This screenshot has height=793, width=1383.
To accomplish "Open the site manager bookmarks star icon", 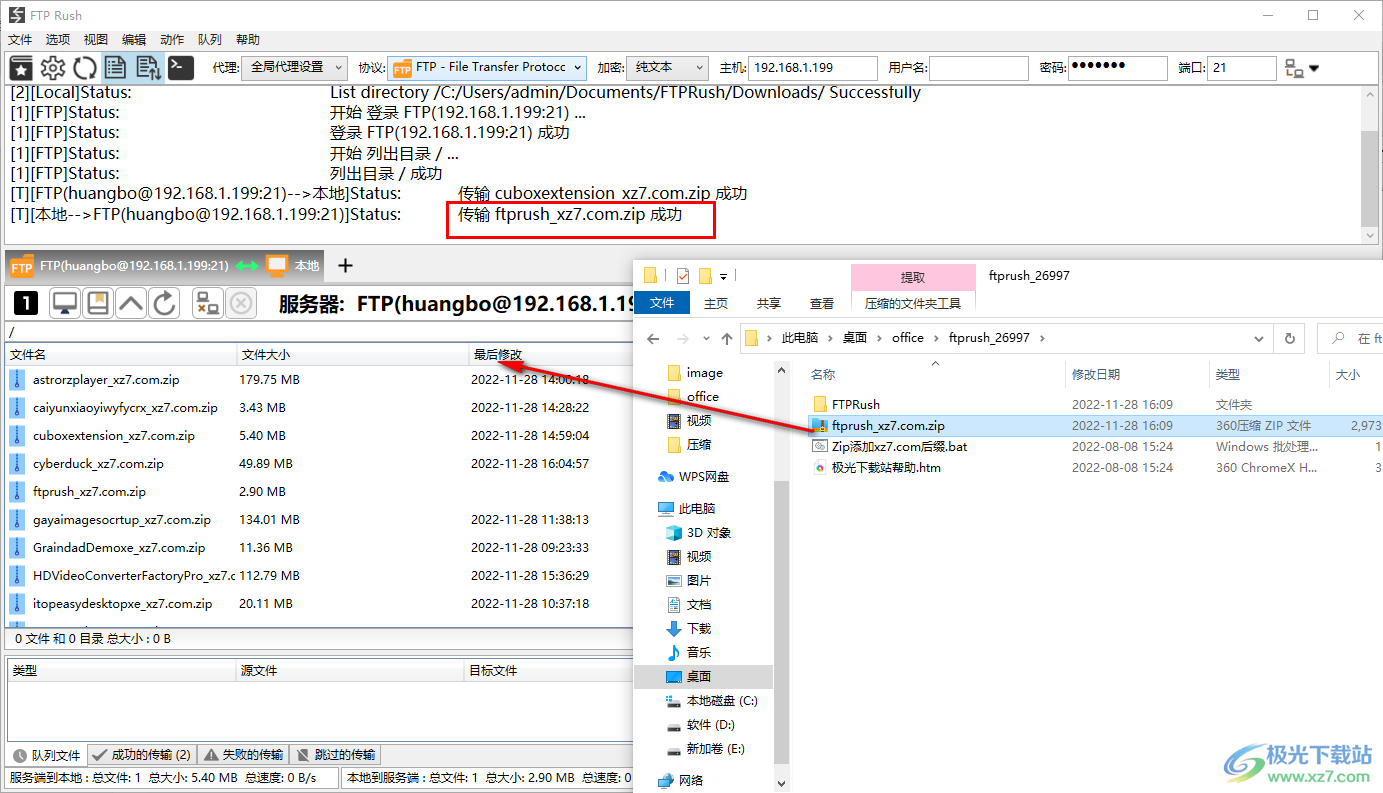I will point(21,68).
